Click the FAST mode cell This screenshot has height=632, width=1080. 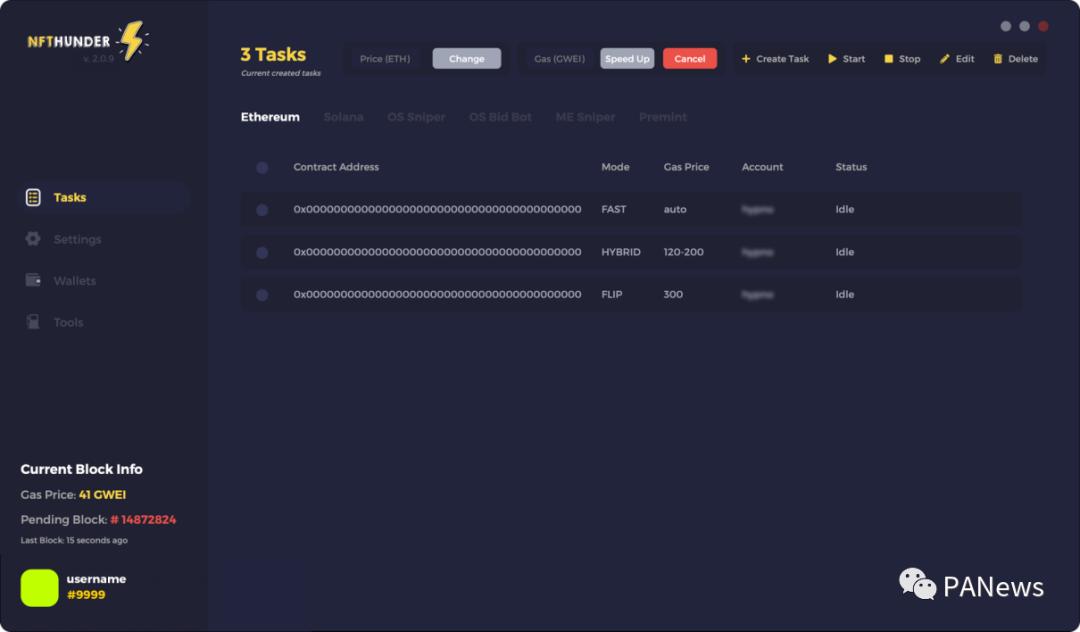point(614,209)
